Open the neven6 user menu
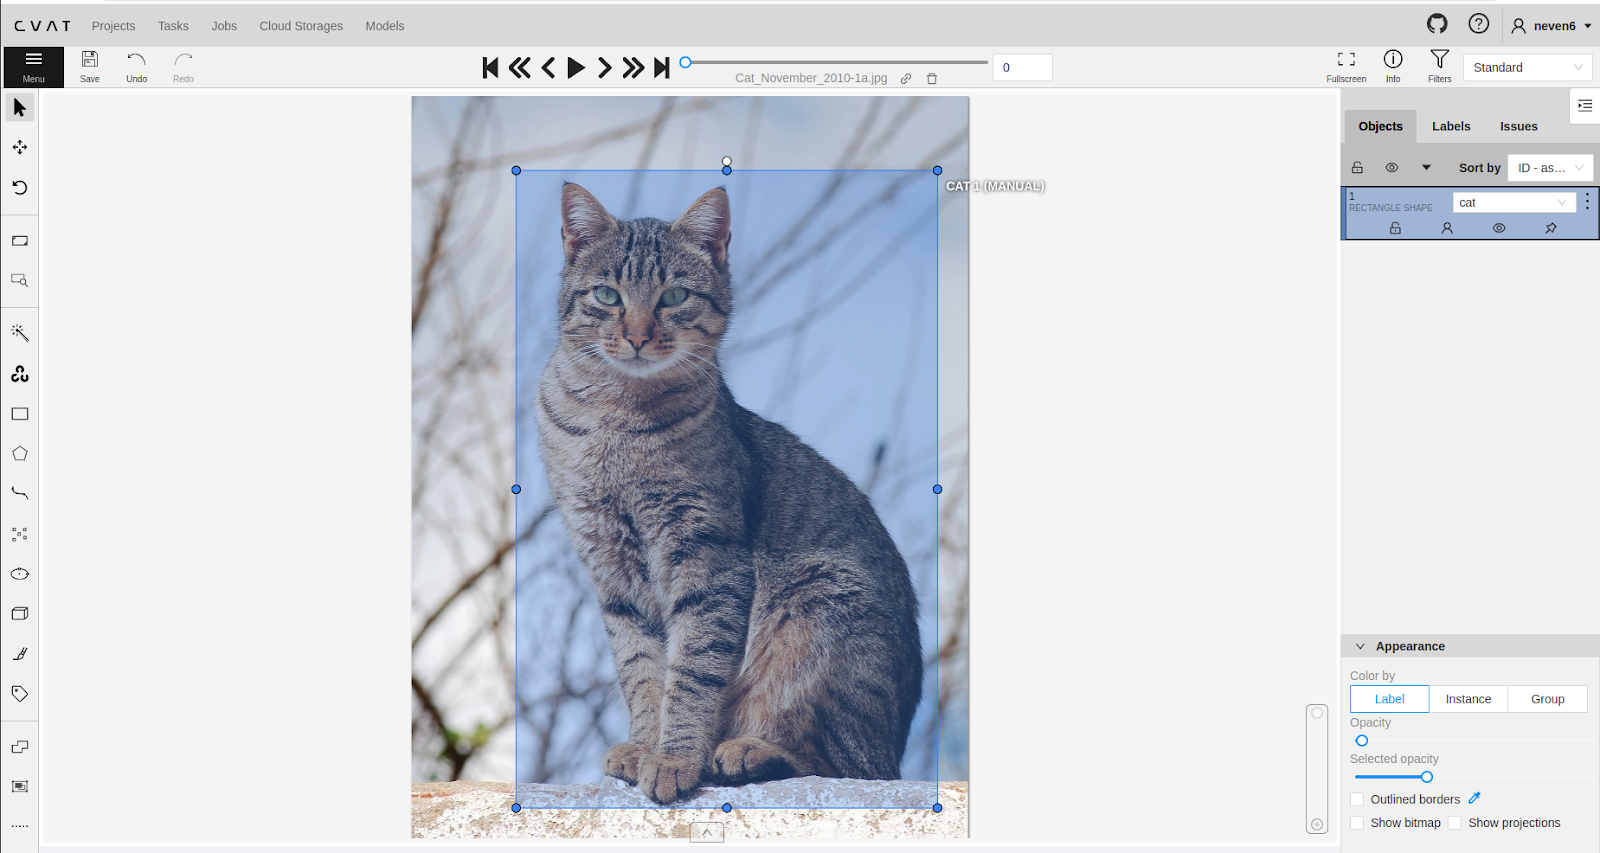The height and width of the screenshot is (853, 1600). 1551,26
